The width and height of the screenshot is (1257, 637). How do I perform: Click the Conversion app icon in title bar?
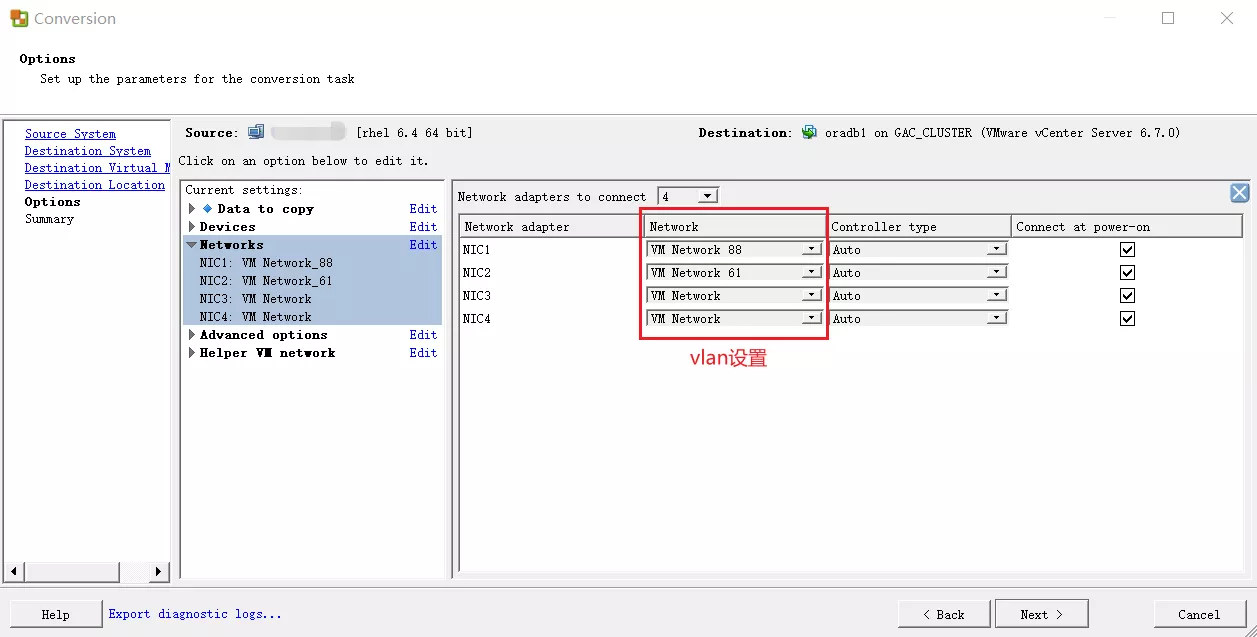pos(18,18)
